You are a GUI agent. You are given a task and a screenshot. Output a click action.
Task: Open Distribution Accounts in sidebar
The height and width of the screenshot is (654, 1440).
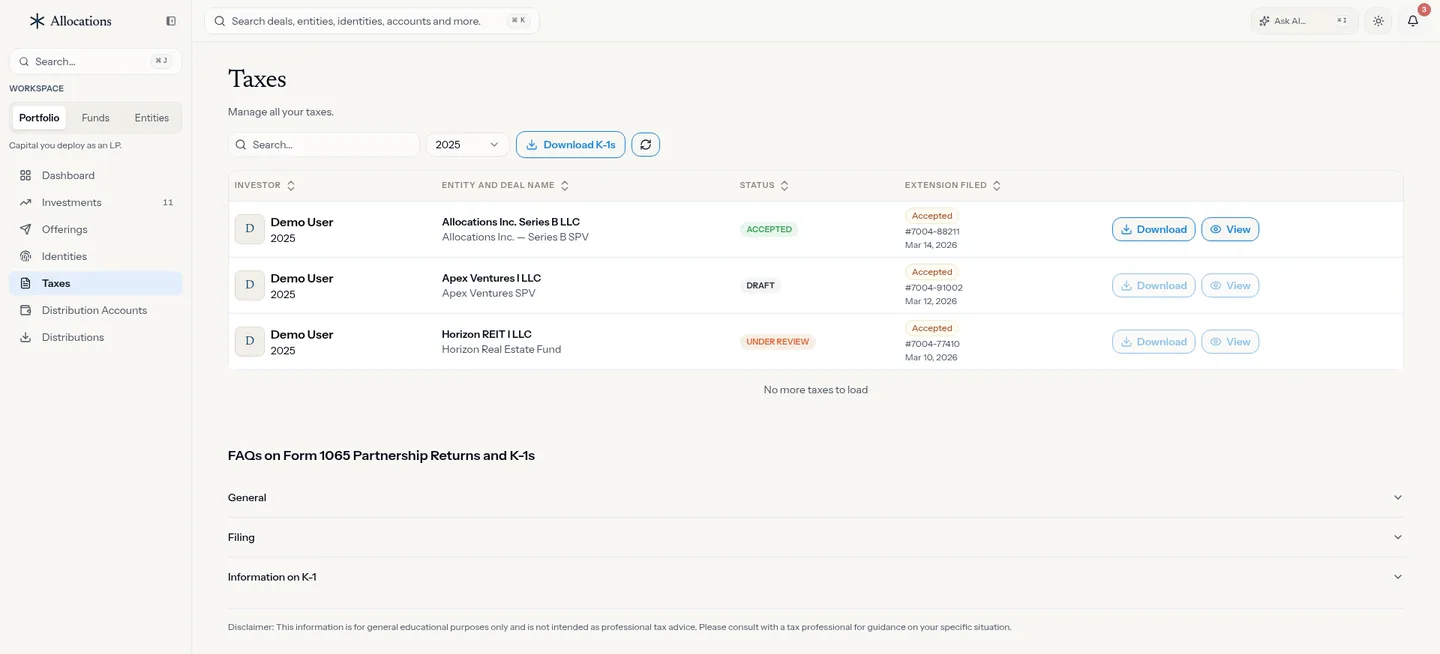pyautogui.click(x=96, y=310)
